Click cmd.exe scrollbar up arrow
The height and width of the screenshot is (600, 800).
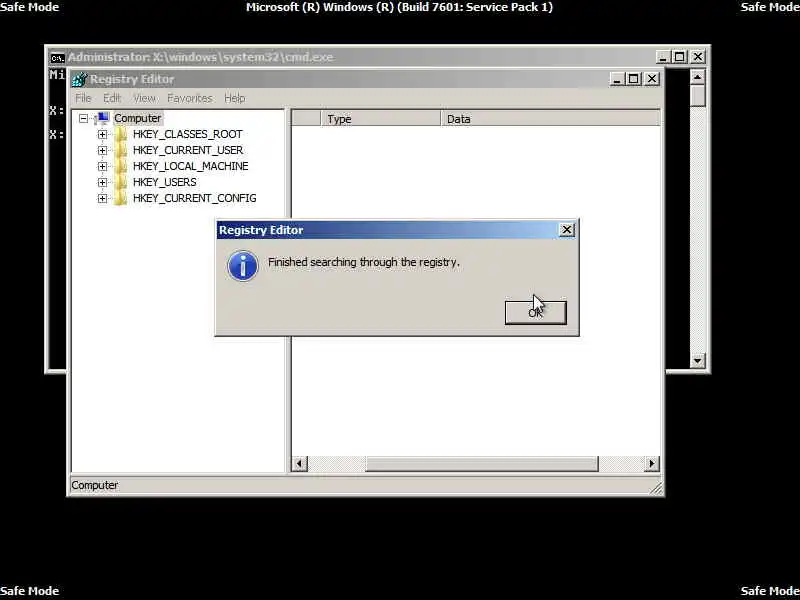[x=697, y=77]
